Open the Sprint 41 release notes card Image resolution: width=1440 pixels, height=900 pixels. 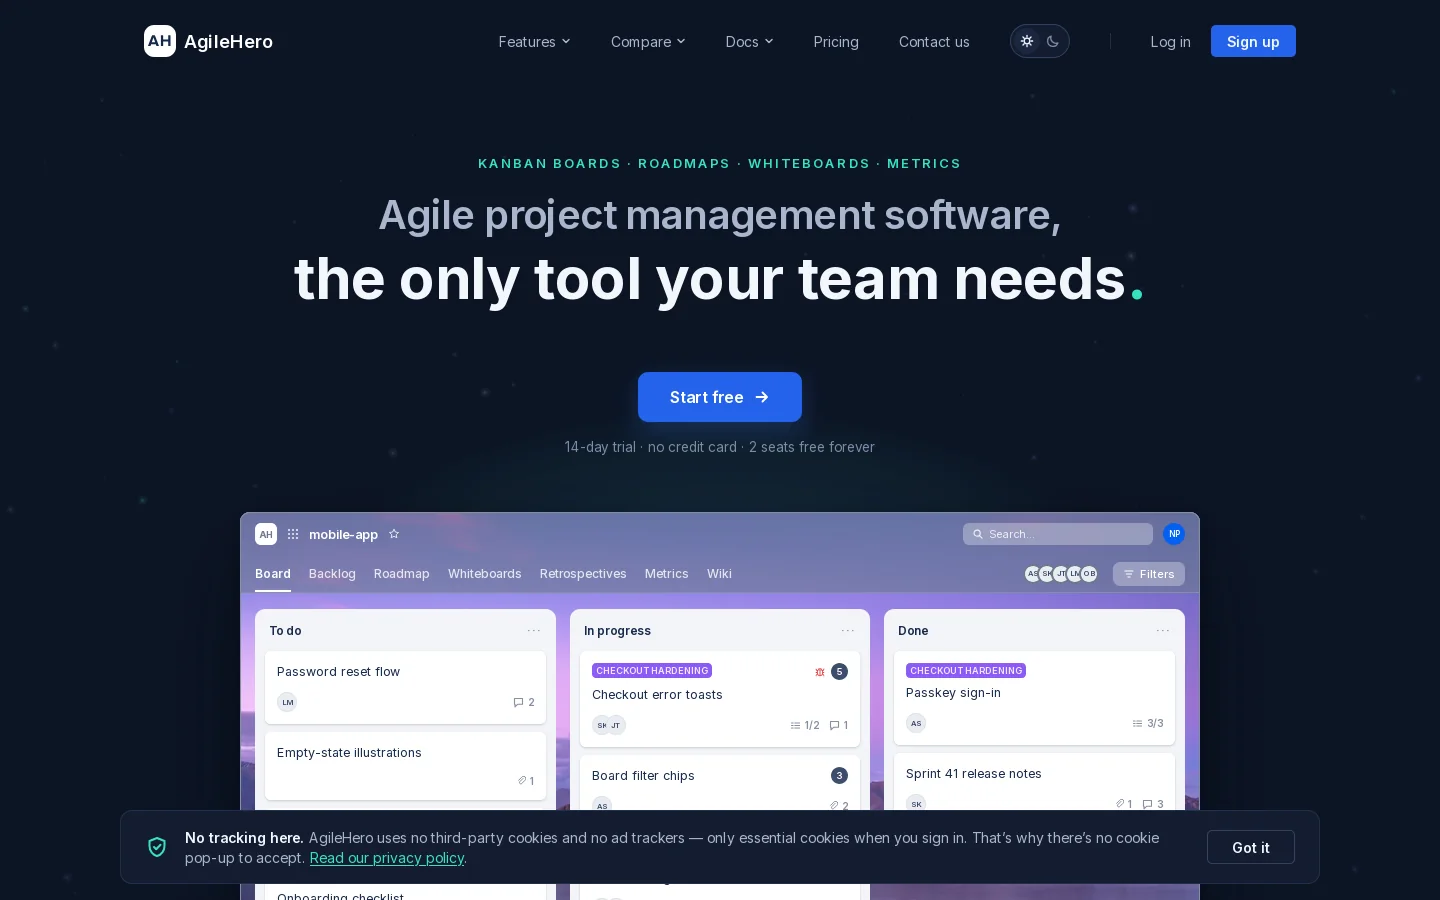point(1034,784)
